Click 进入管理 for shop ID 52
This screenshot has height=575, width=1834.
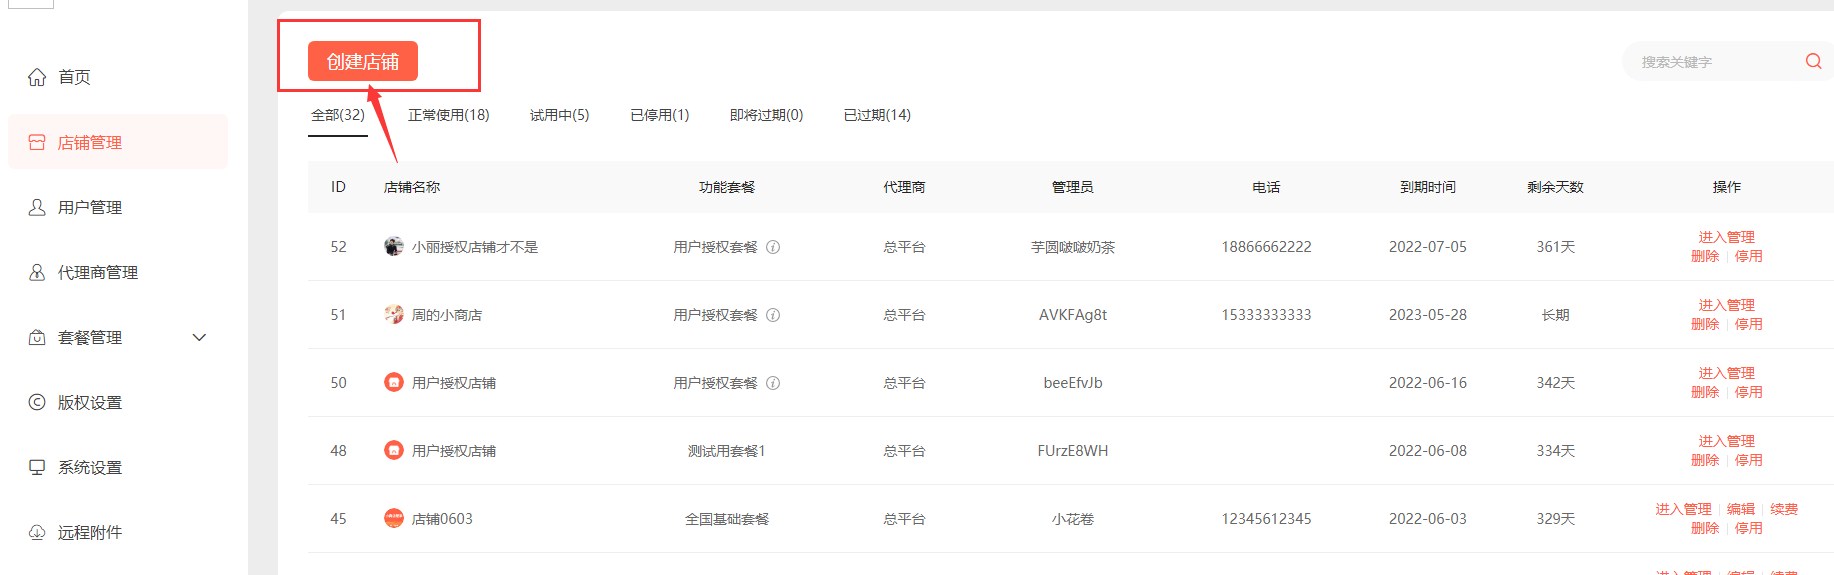pos(1727,237)
